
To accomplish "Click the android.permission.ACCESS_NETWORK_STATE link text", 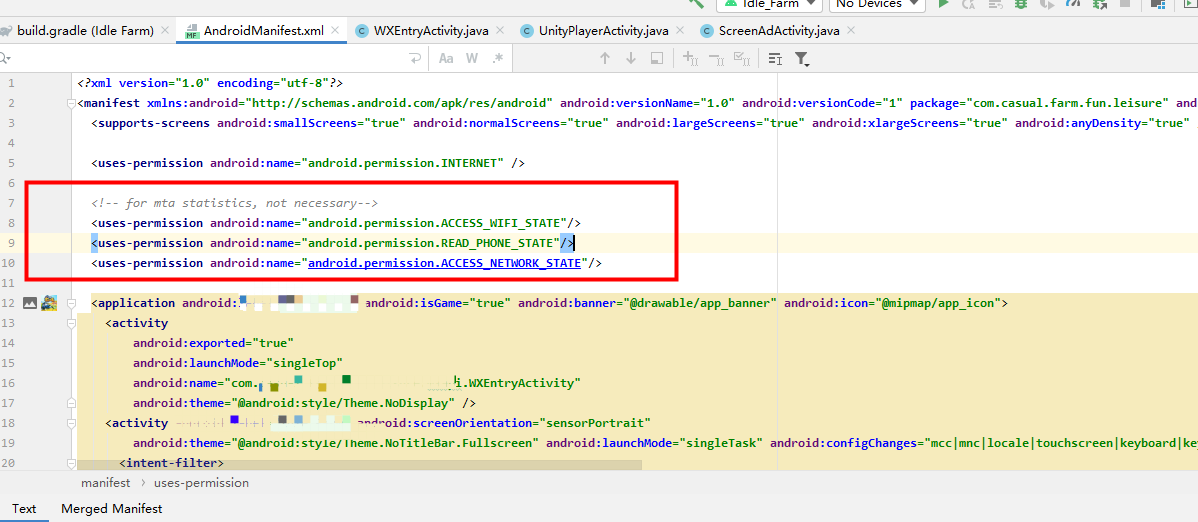I will [444, 263].
